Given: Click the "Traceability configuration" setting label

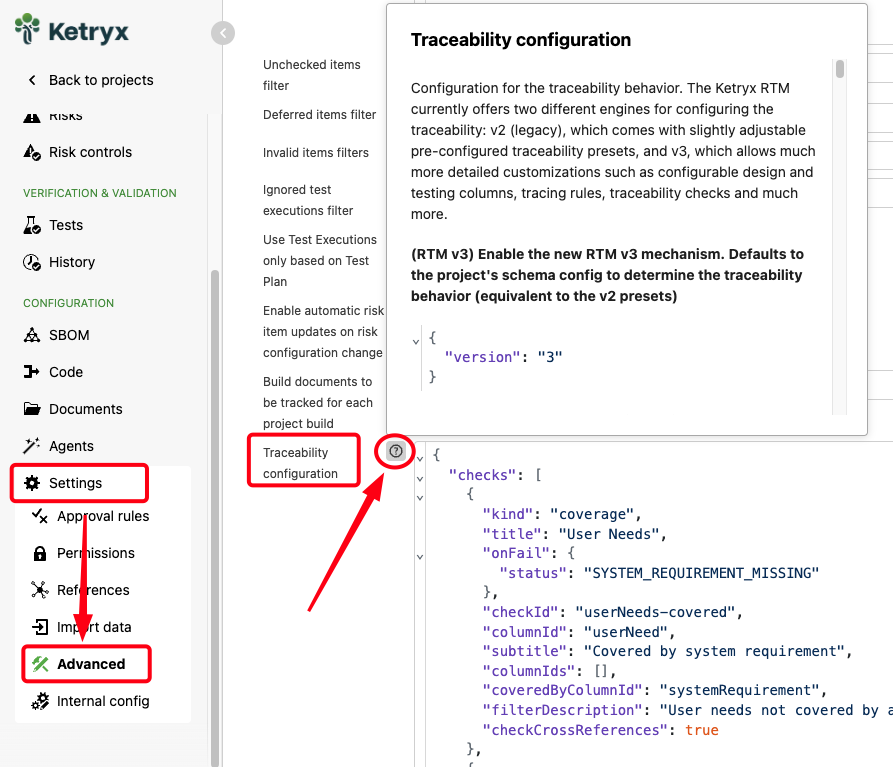Looking at the screenshot, I should tap(300, 463).
